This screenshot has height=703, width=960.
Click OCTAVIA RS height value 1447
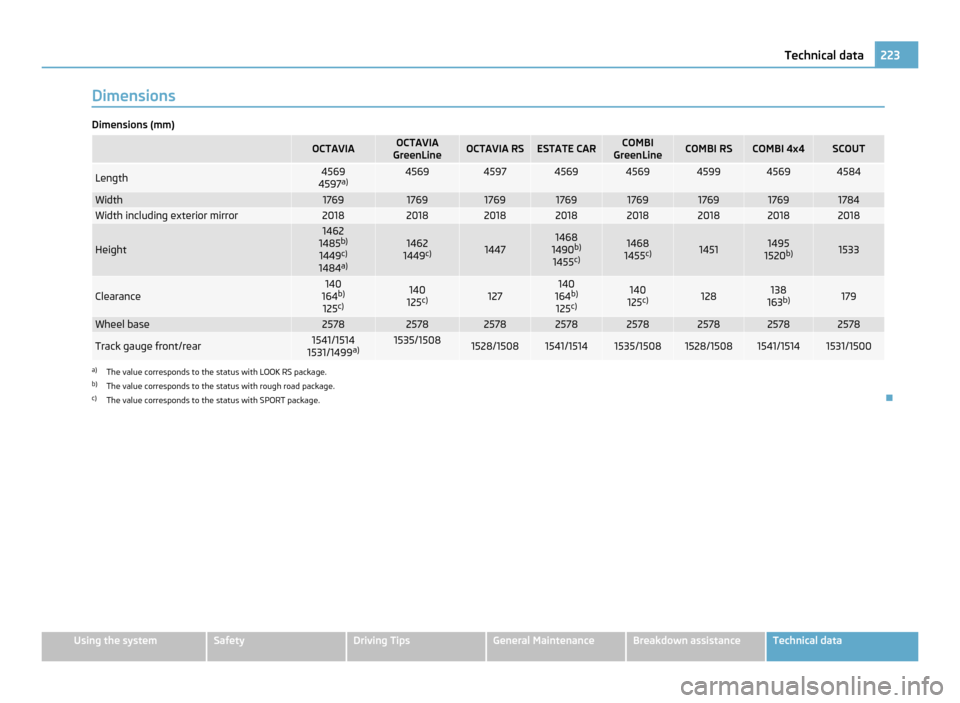[495, 250]
